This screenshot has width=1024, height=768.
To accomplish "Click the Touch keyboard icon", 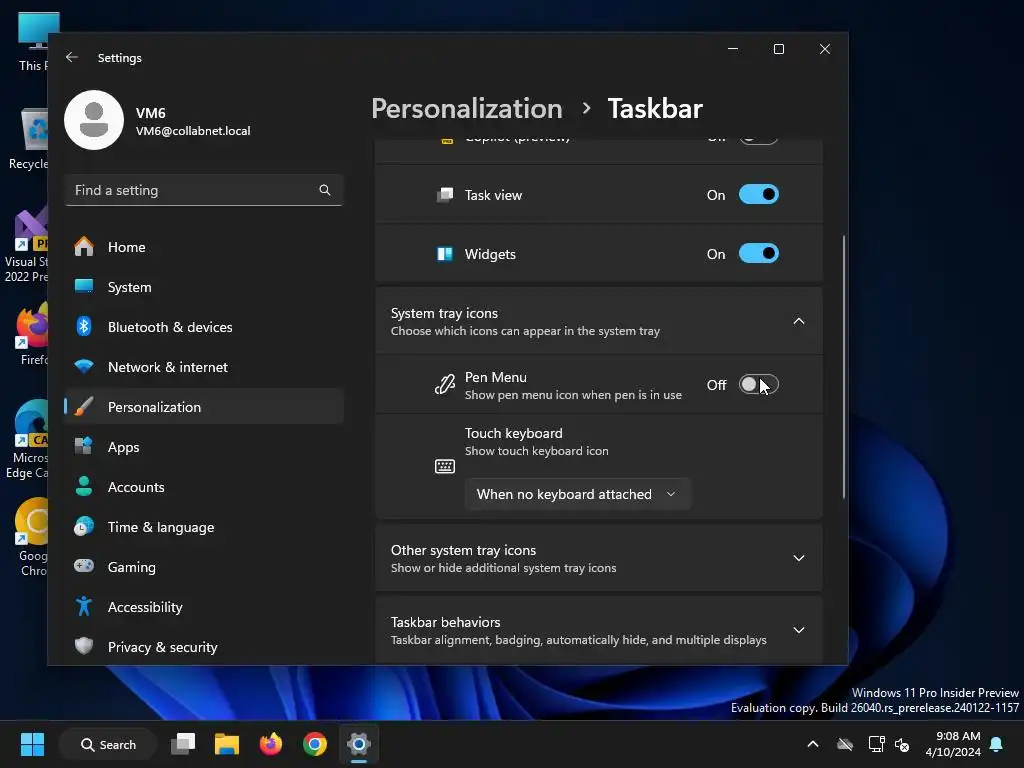I will click(x=445, y=466).
